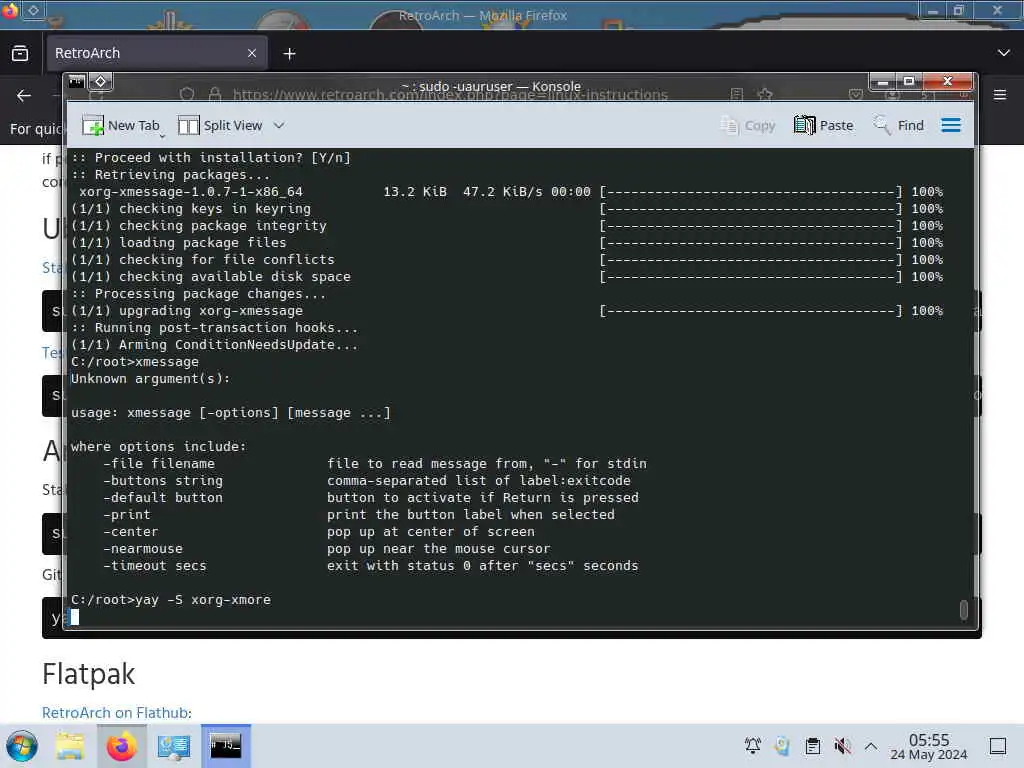Open Find in Konsole
The width and height of the screenshot is (1024, 768).
coord(899,125)
